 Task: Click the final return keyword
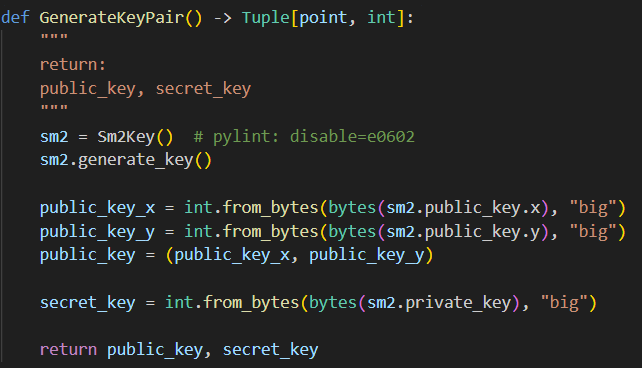click(x=68, y=350)
